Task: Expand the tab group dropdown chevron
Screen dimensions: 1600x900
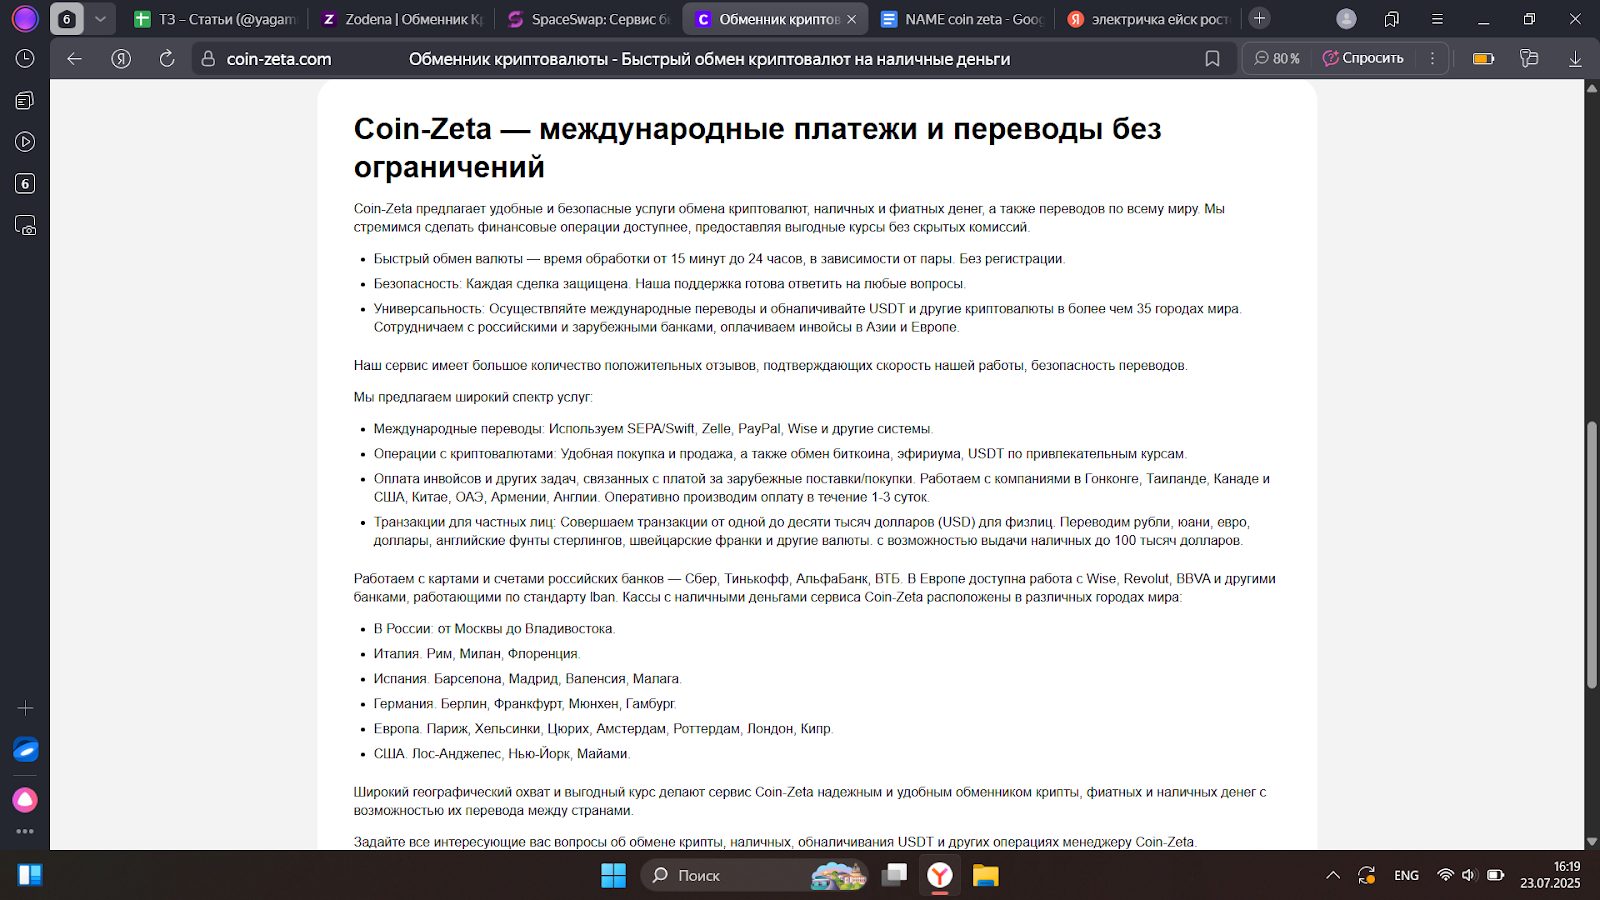Action: 100,19
